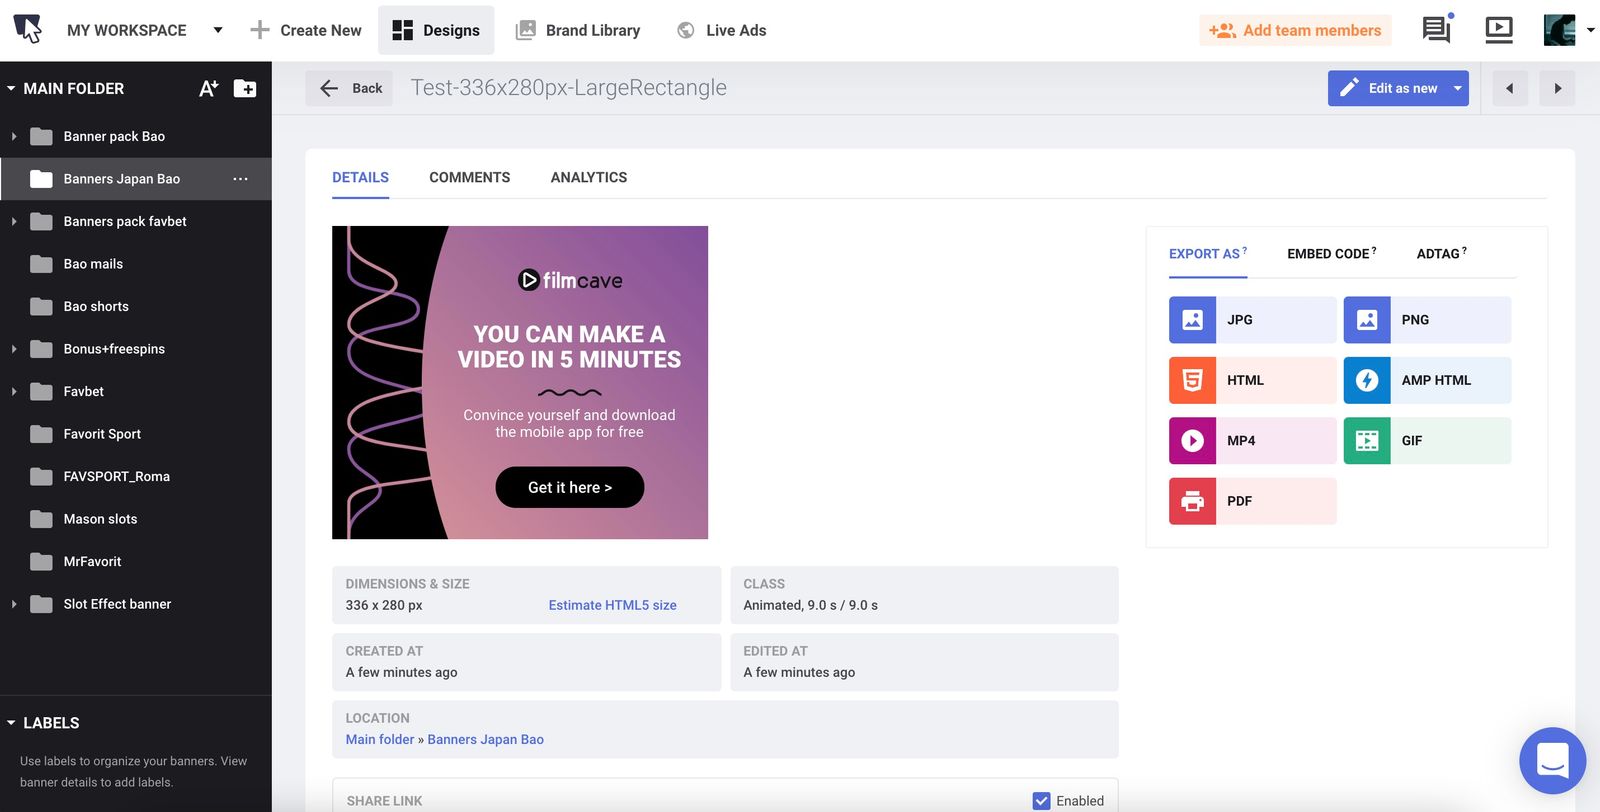Click the Live Ads globe icon
The image size is (1600, 812).
pos(686,30)
